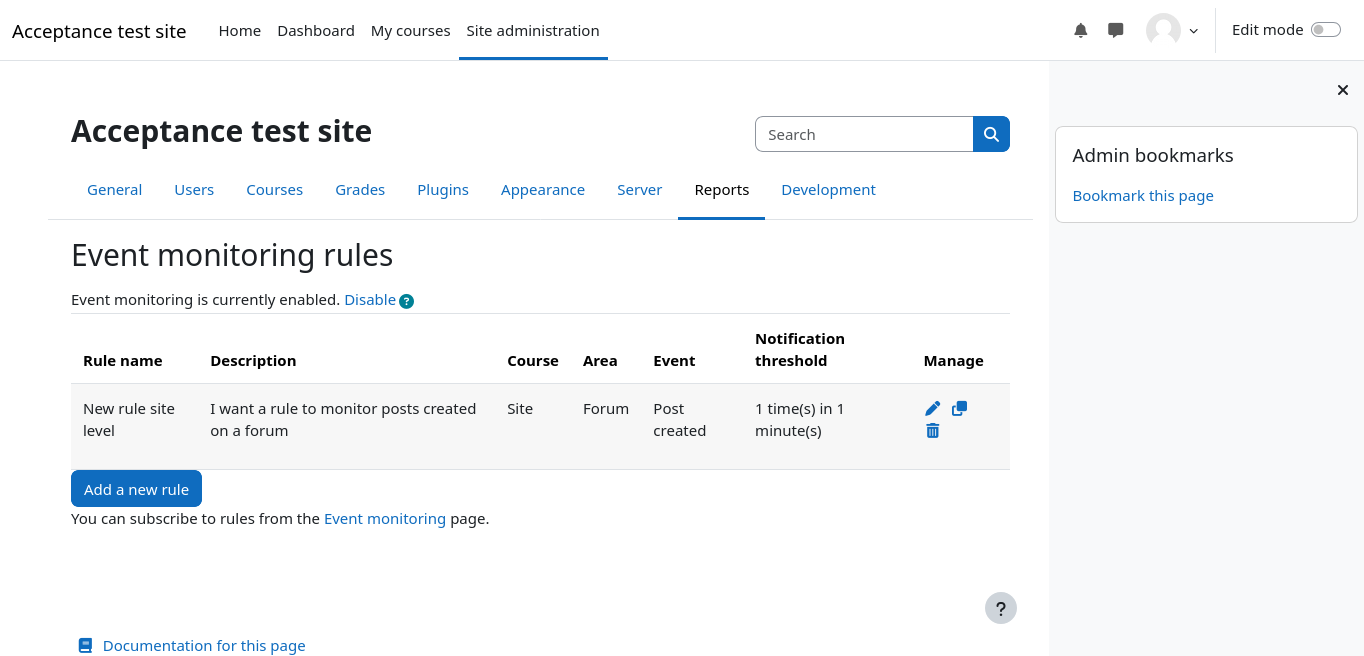The image size is (1364, 656).
Task: Click the help icon beside Disable
Action: pyautogui.click(x=406, y=301)
